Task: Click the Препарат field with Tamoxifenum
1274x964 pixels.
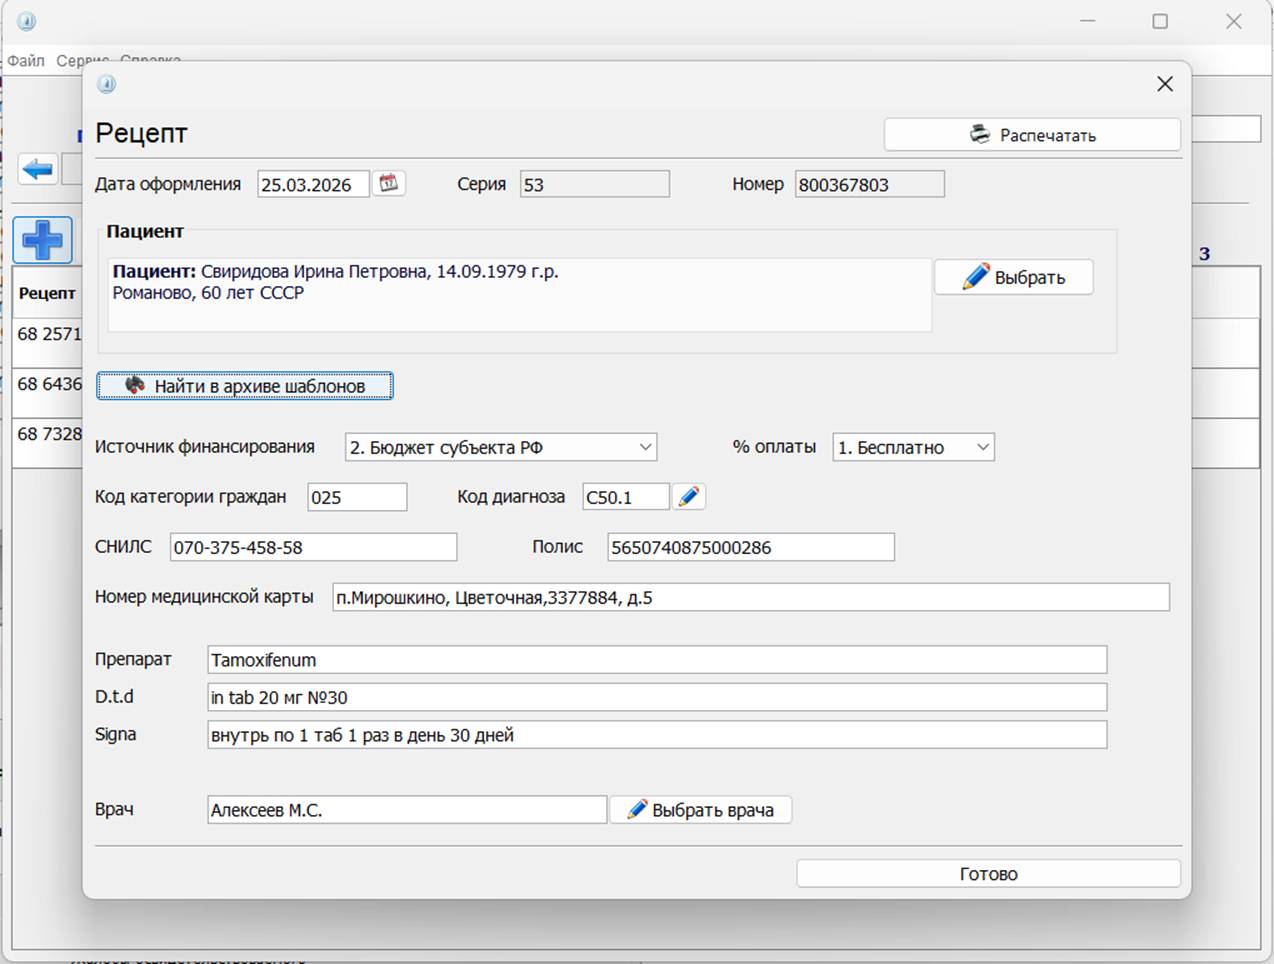Action: [x=656, y=660]
